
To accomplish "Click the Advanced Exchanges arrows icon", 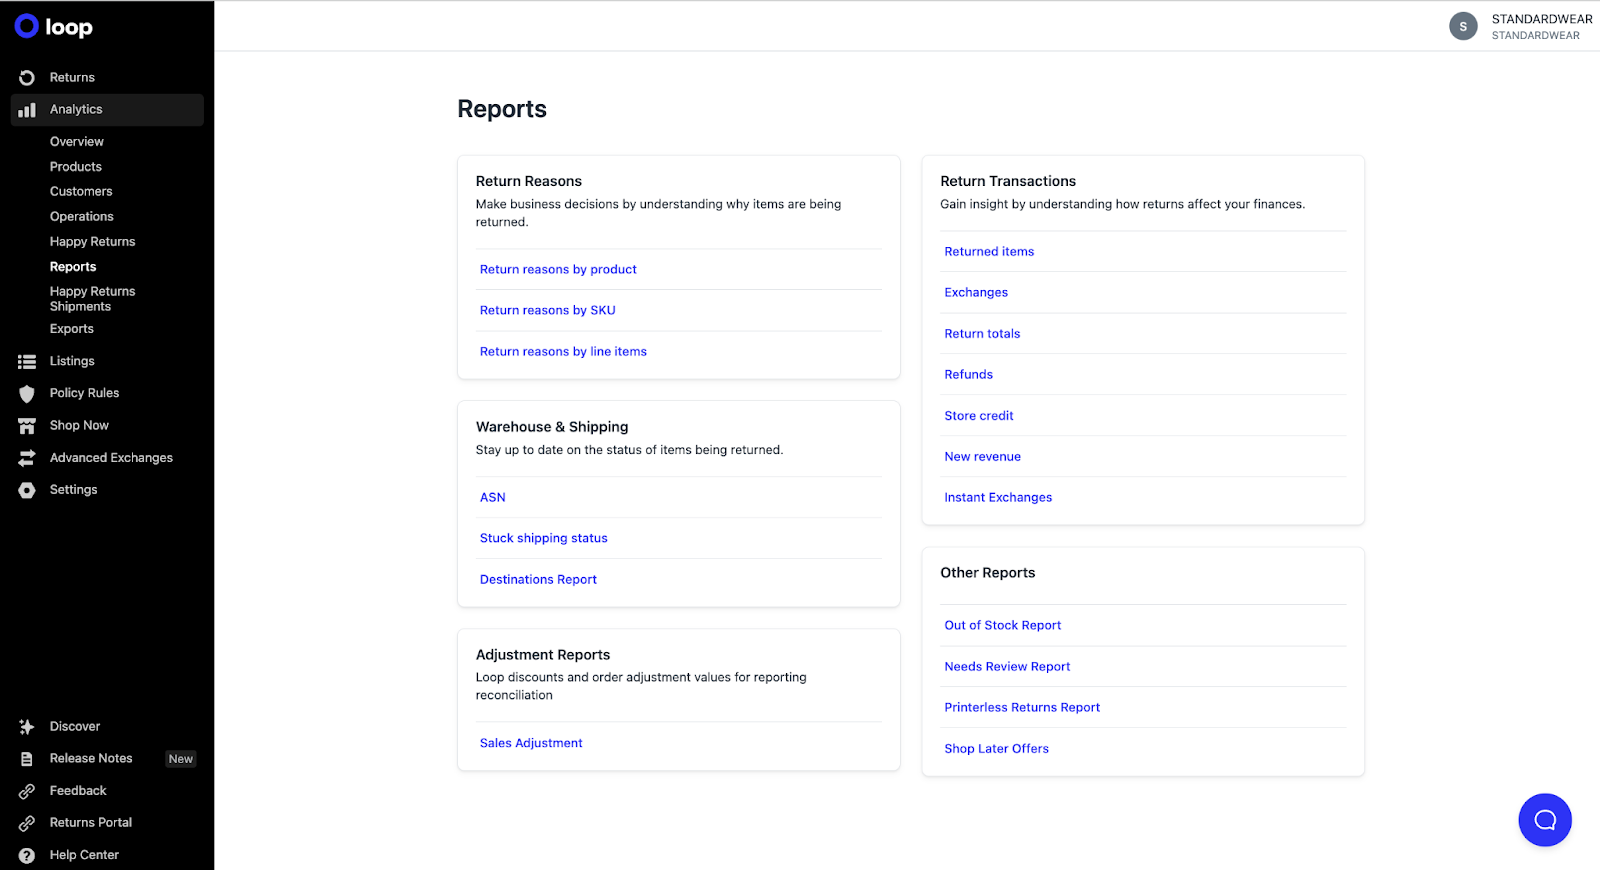I will [x=27, y=458].
